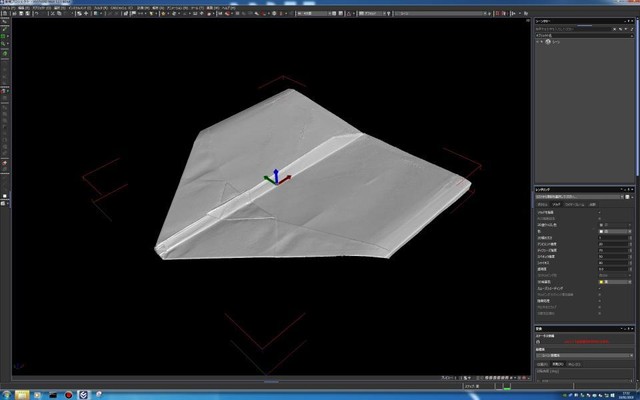The height and width of the screenshot is (400, 640).
Task: Click the blue Z-axis arrow of the transform gizmo
Action: click(277, 172)
